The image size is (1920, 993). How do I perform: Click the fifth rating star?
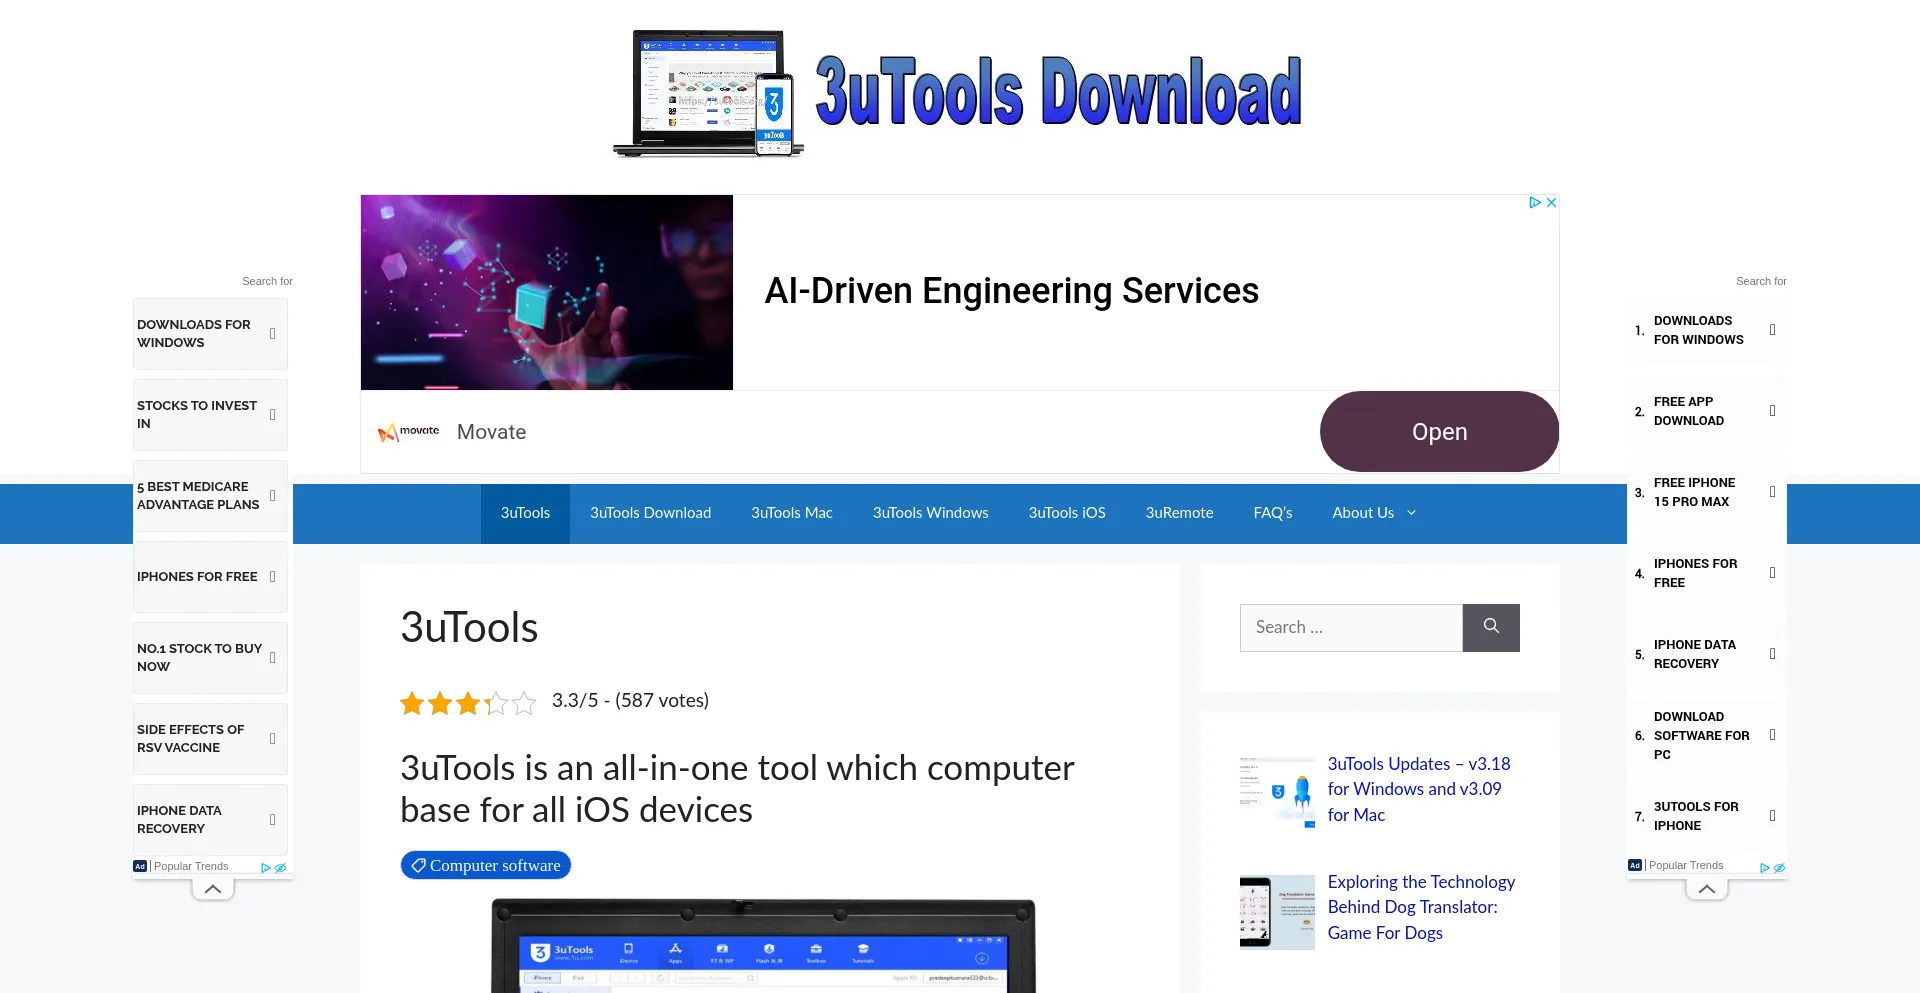coord(524,703)
